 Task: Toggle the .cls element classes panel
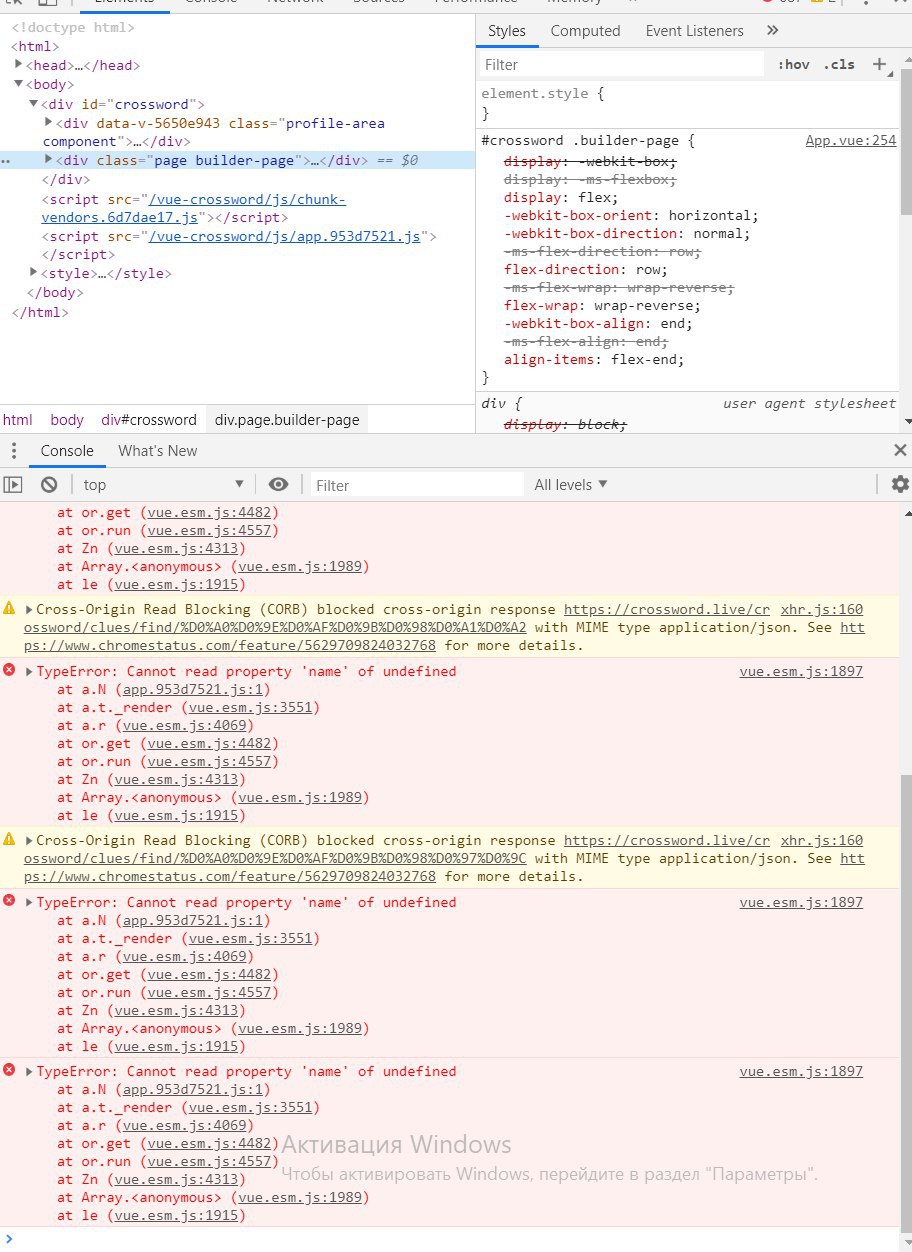[839, 64]
